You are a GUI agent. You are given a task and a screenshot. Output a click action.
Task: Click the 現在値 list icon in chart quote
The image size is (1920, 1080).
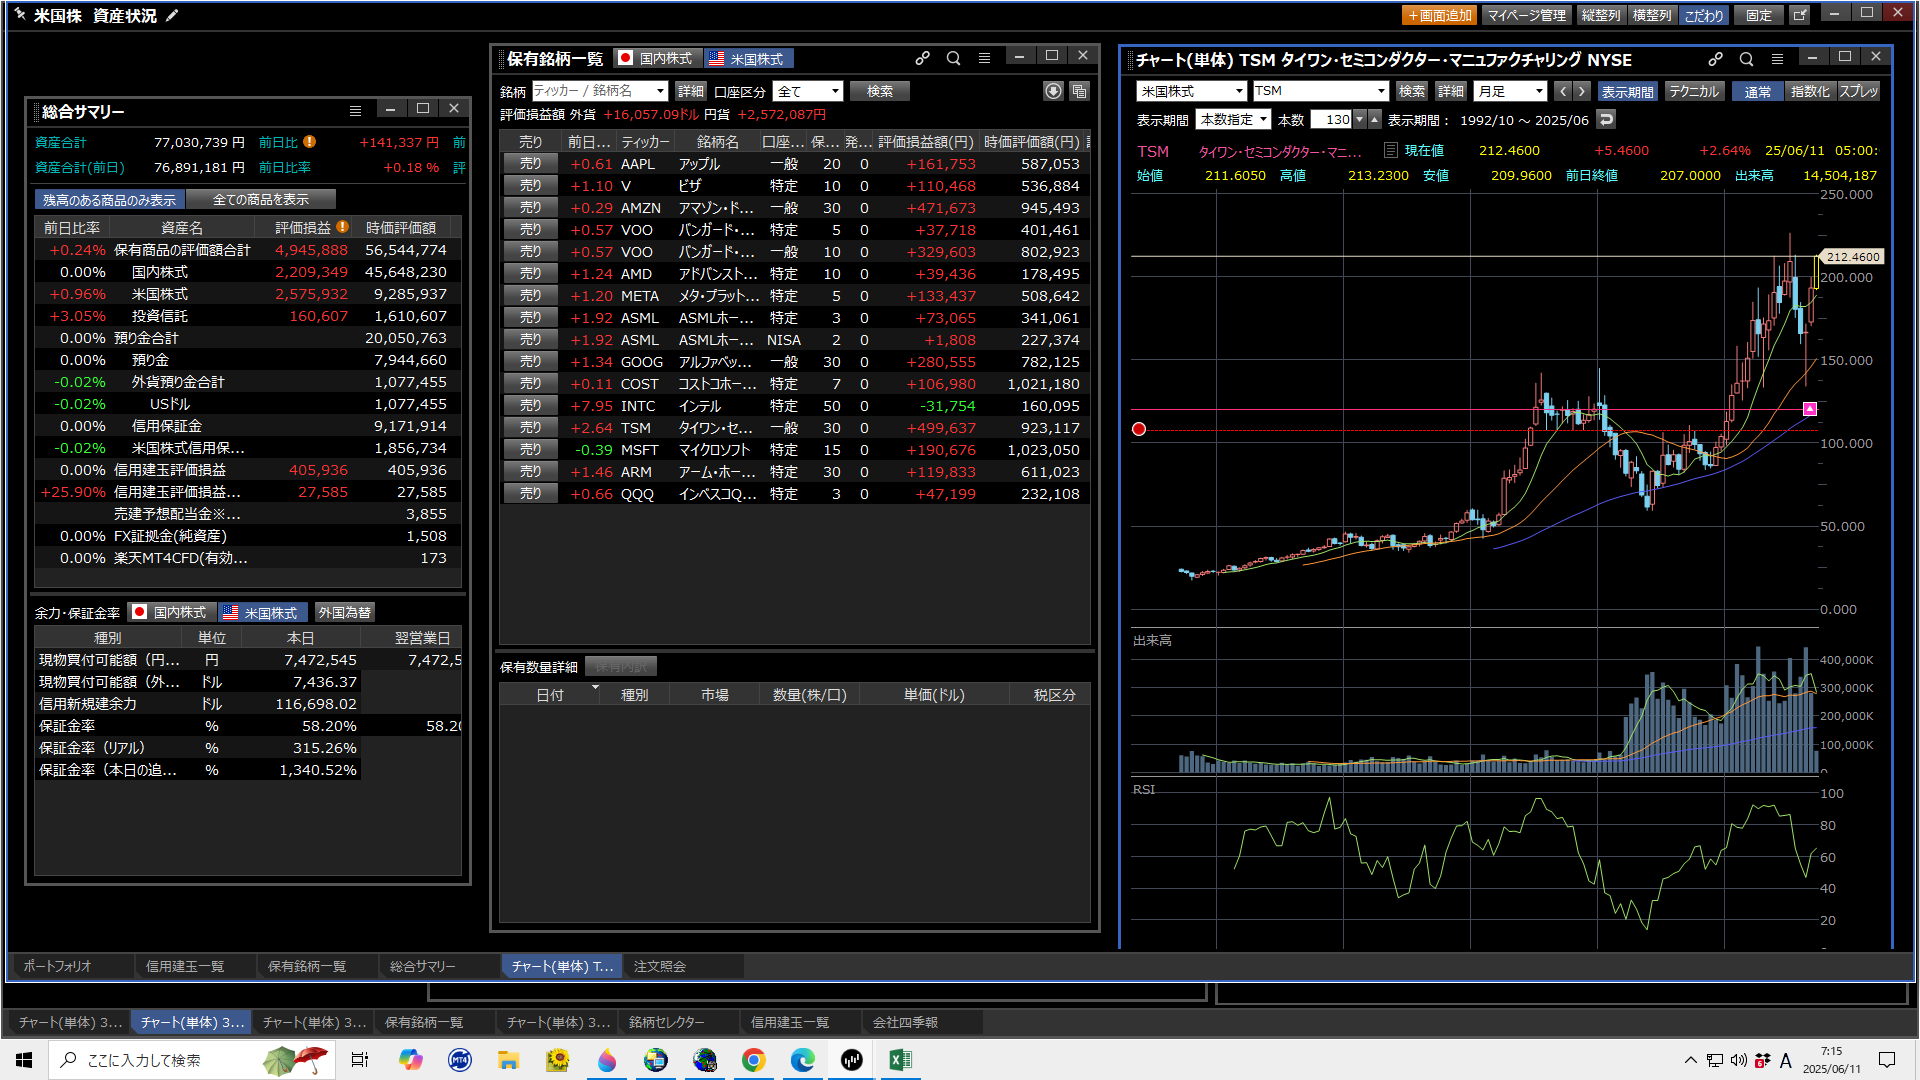click(x=1390, y=150)
